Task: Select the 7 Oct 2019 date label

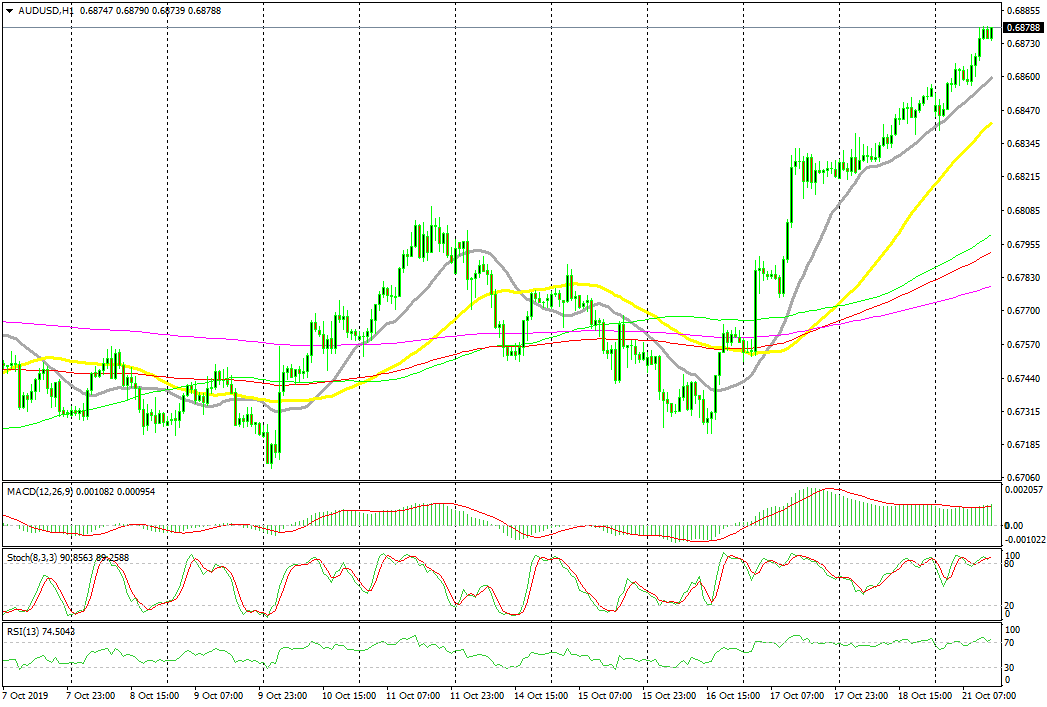Action: coord(25,694)
